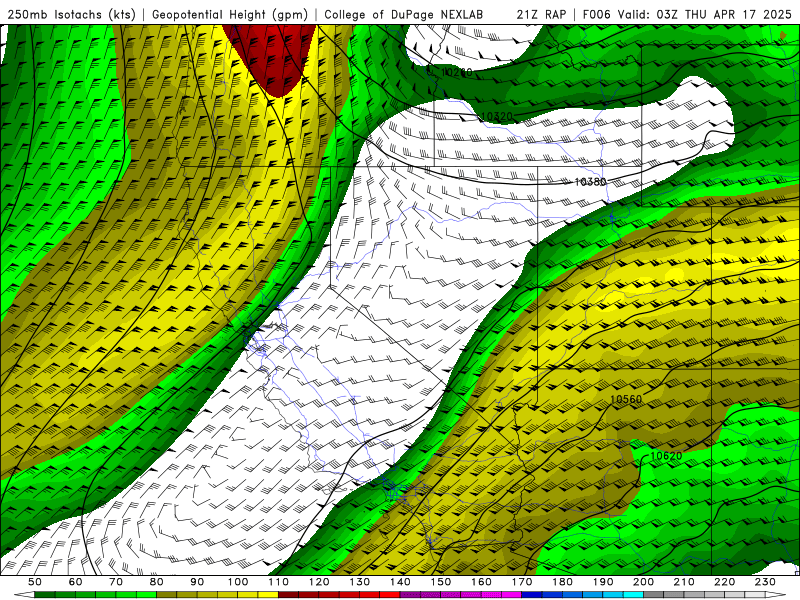Viewport: 800px width, 600px height.
Task: Click the 10380 height contour label
Action: tap(590, 181)
